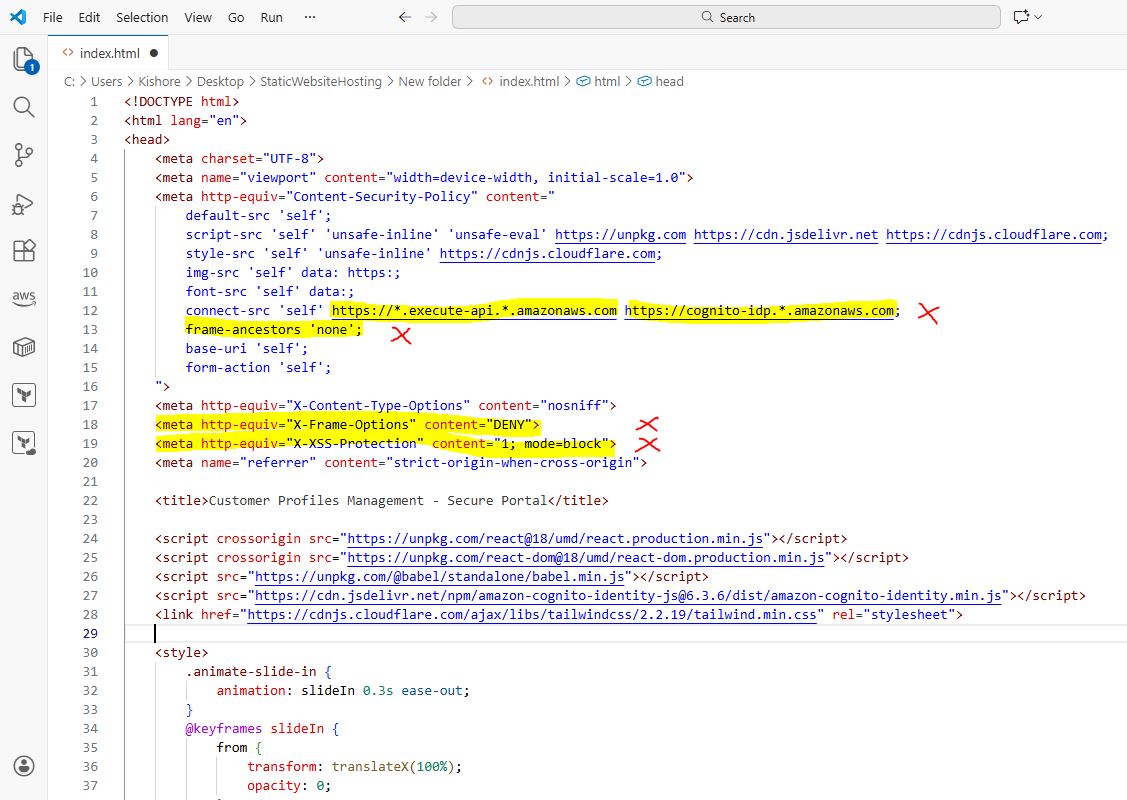Open the Run and Debug view
The height and width of the screenshot is (800, 1127).
tap(24, 203)
